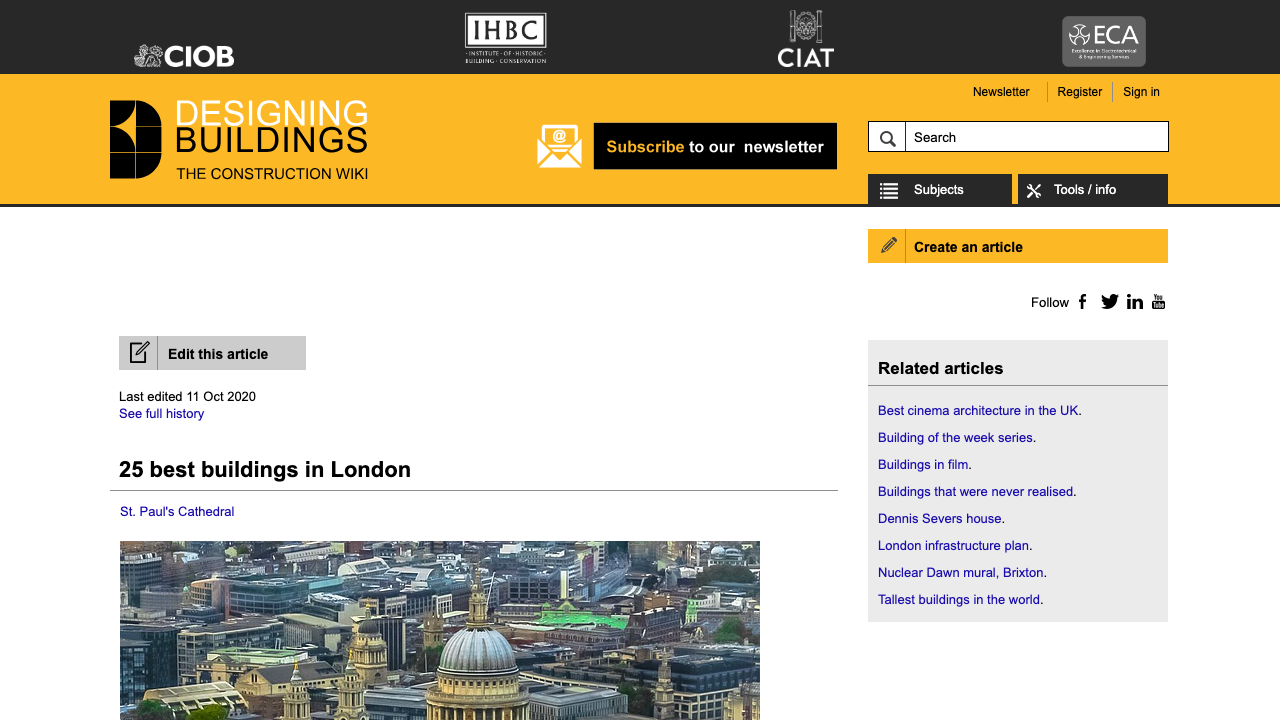Click the CIOB logo
The height and width of the screenshot is (720, 1280).
tap(184, 56)
